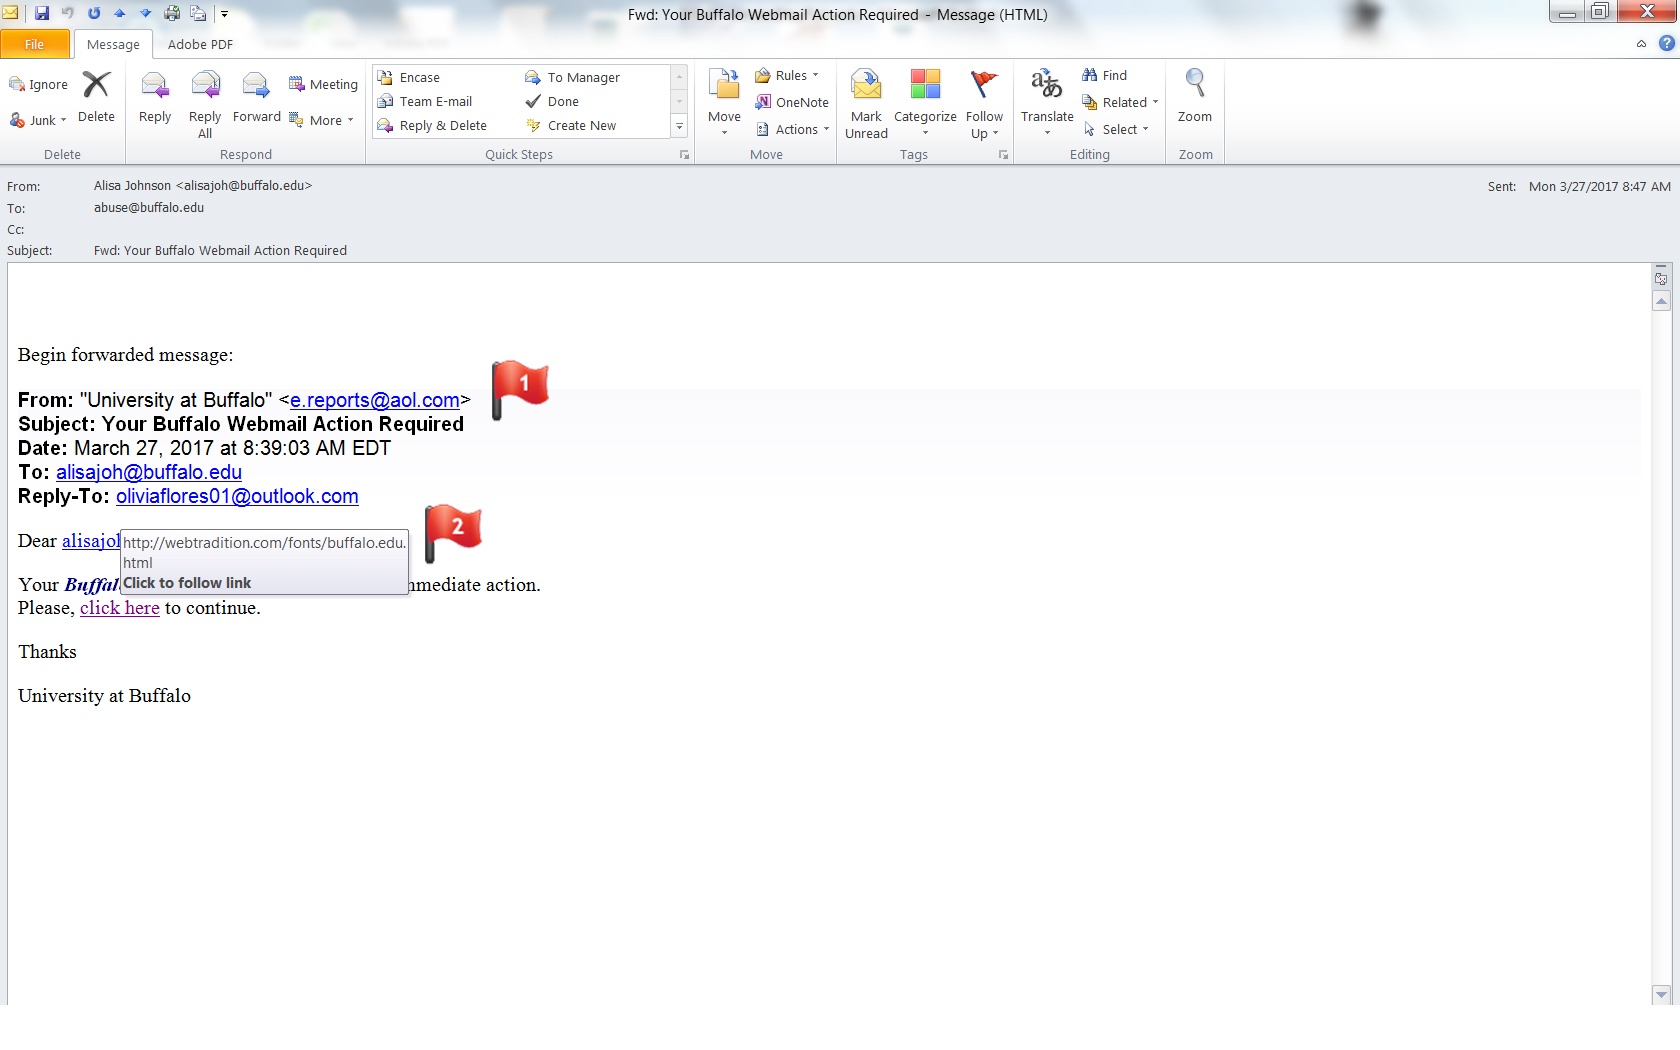Click the Save icon in quick access toolbar
Image resolution: width=1680 pixels, height=1050 pixels.
(42, 14)
